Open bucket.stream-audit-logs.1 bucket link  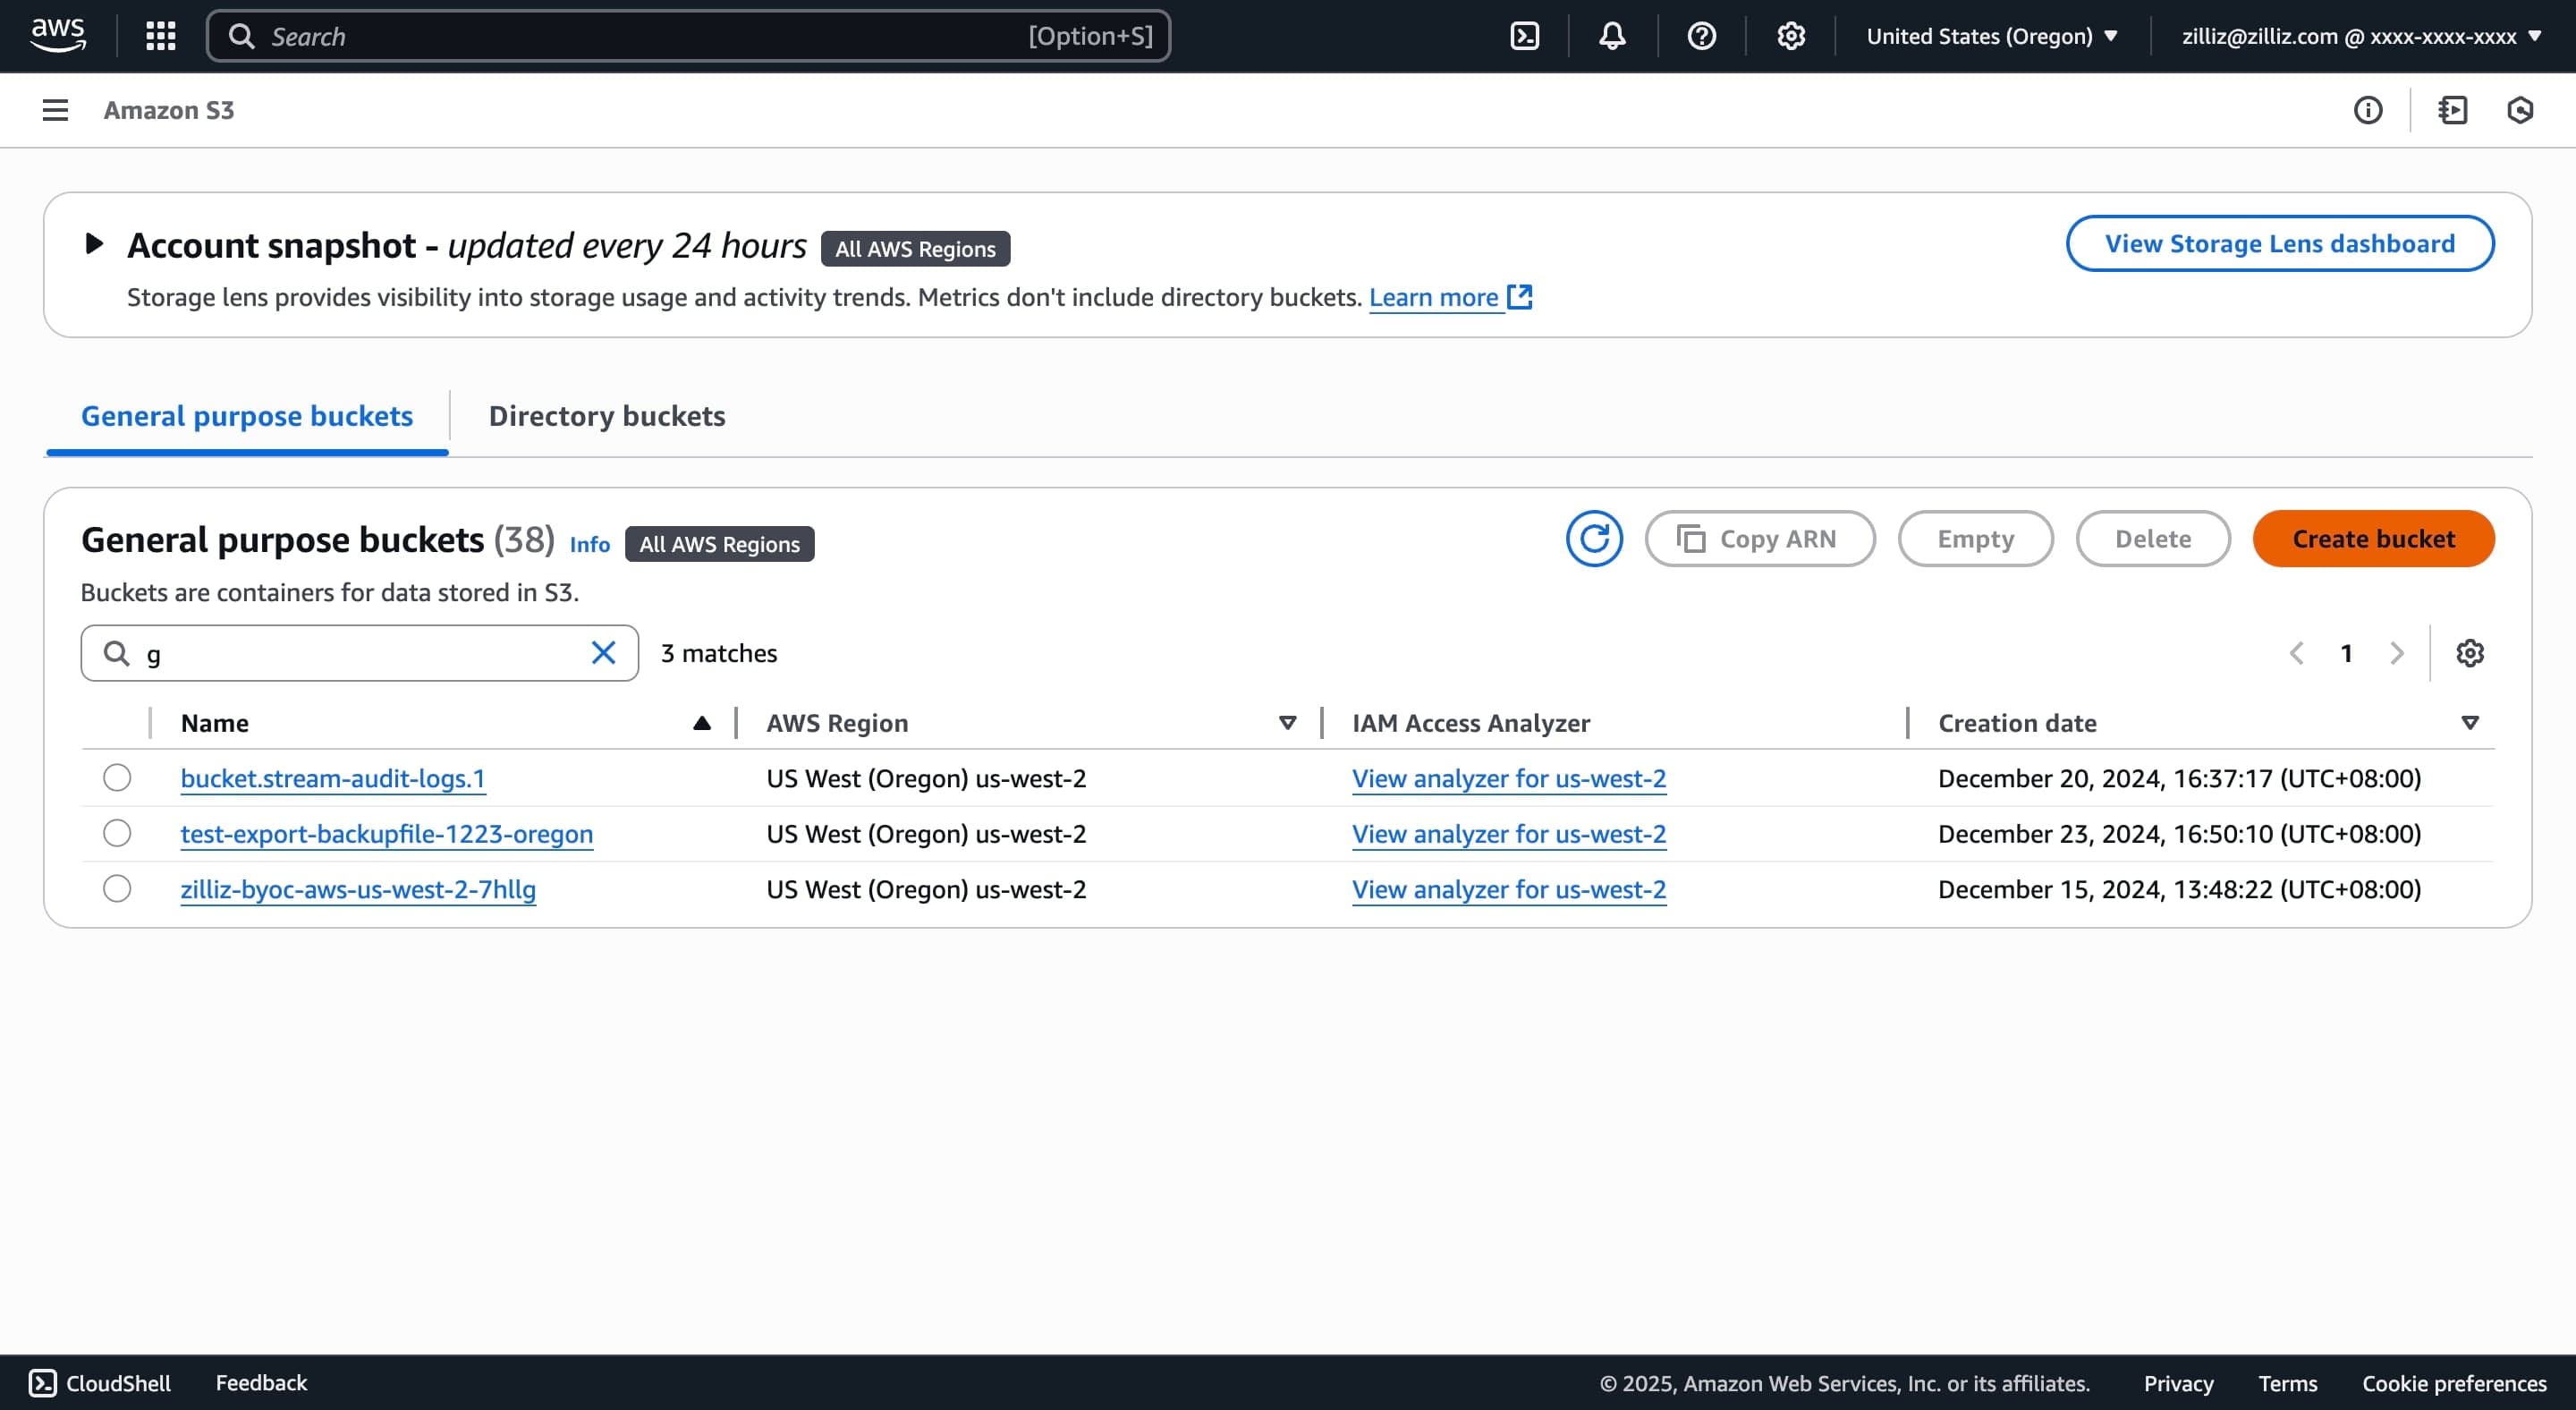tap(333, 778)
